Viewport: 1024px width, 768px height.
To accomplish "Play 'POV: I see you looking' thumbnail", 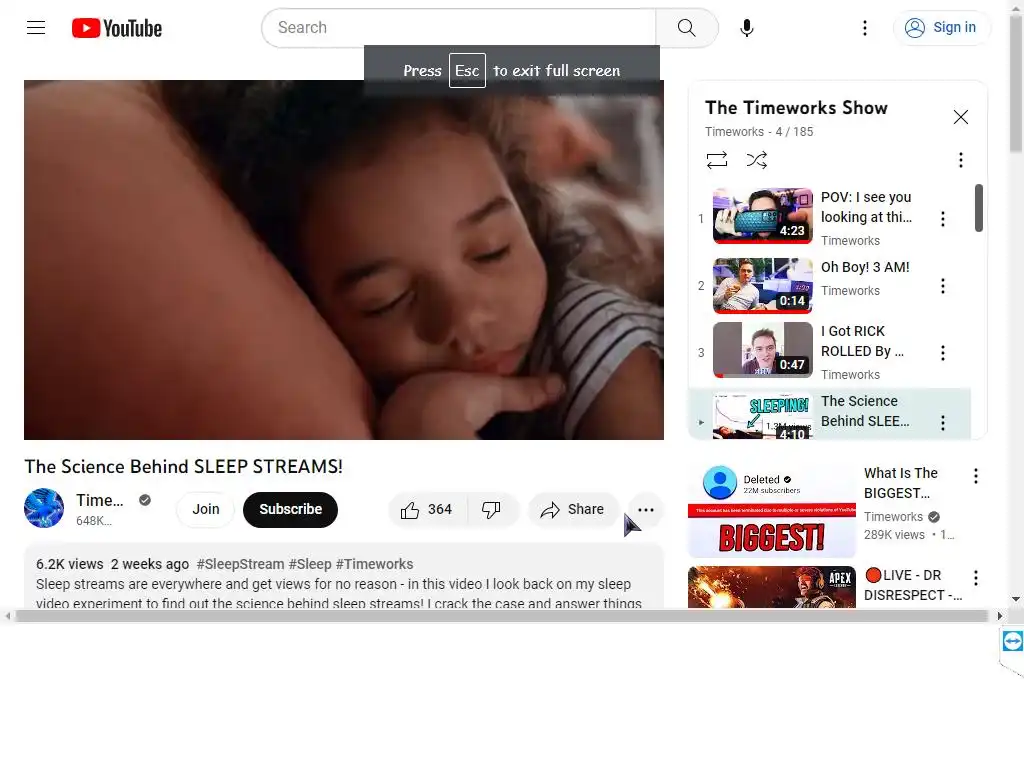I will coord(762,216).
